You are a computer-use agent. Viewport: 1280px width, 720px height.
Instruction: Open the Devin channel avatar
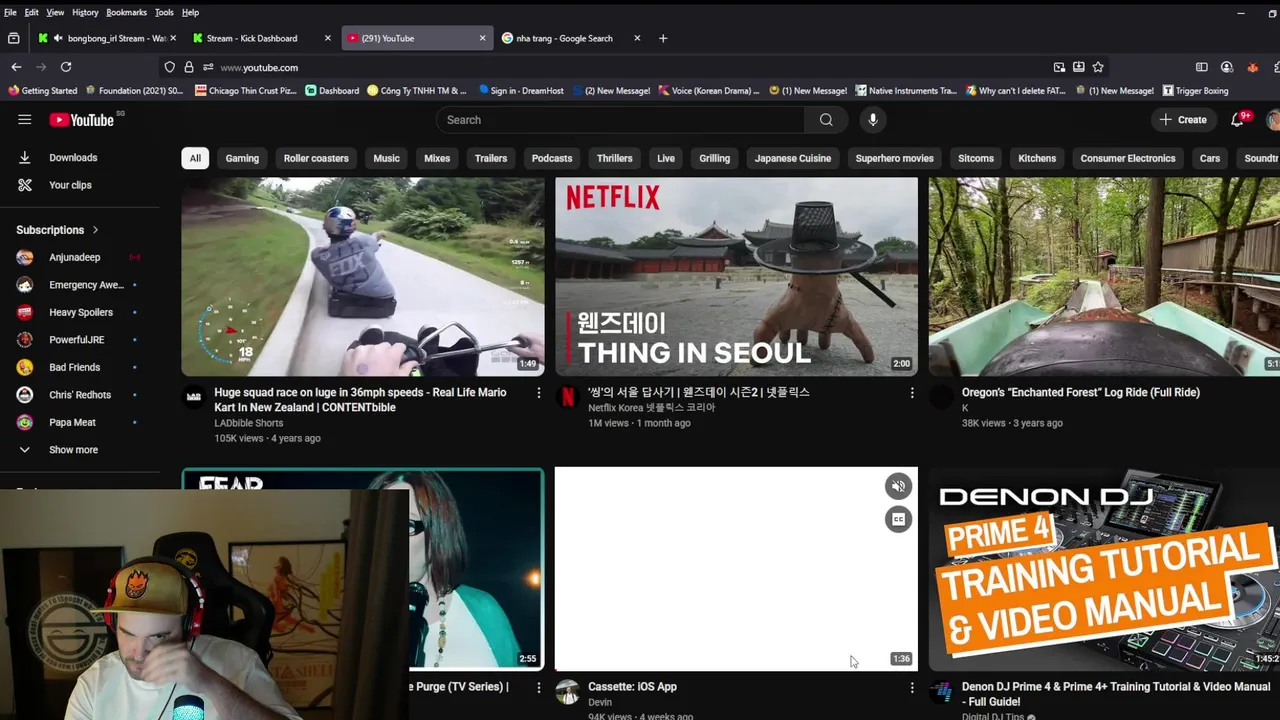coord(567,692)
